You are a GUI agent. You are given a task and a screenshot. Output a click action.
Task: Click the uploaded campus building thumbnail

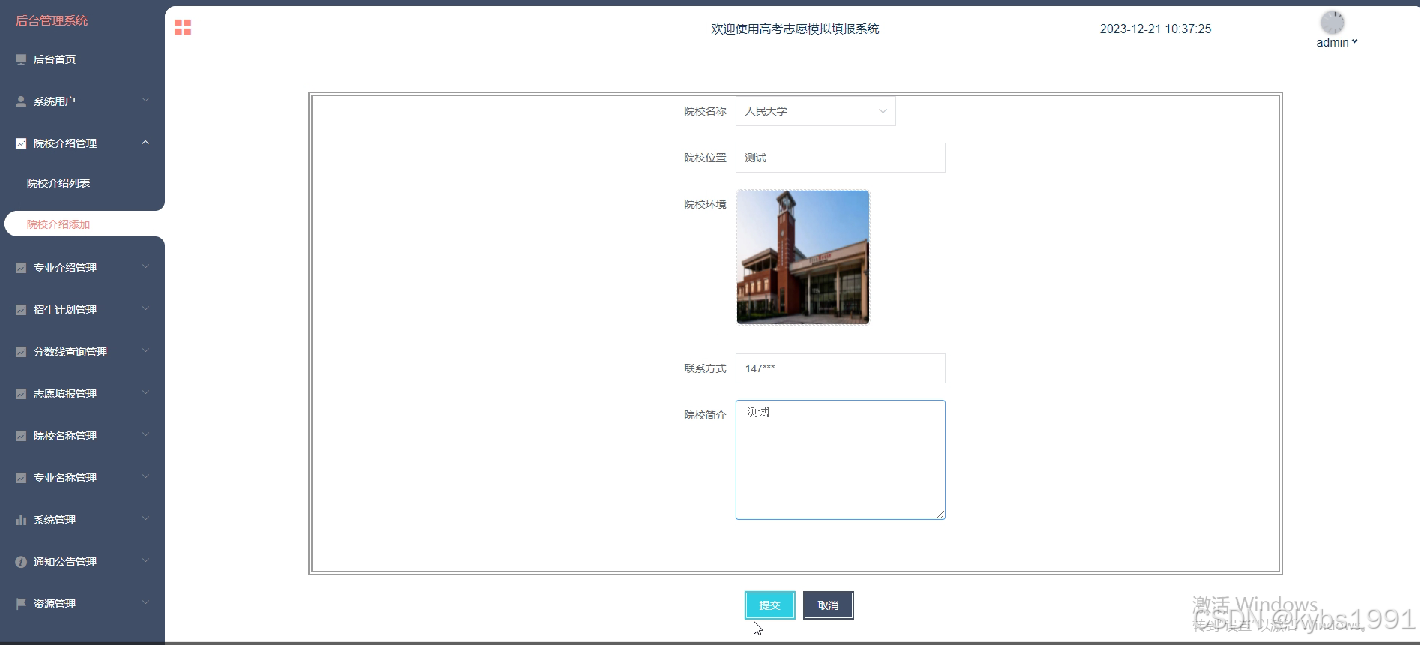pyautogui.click(x=803, y=257)
